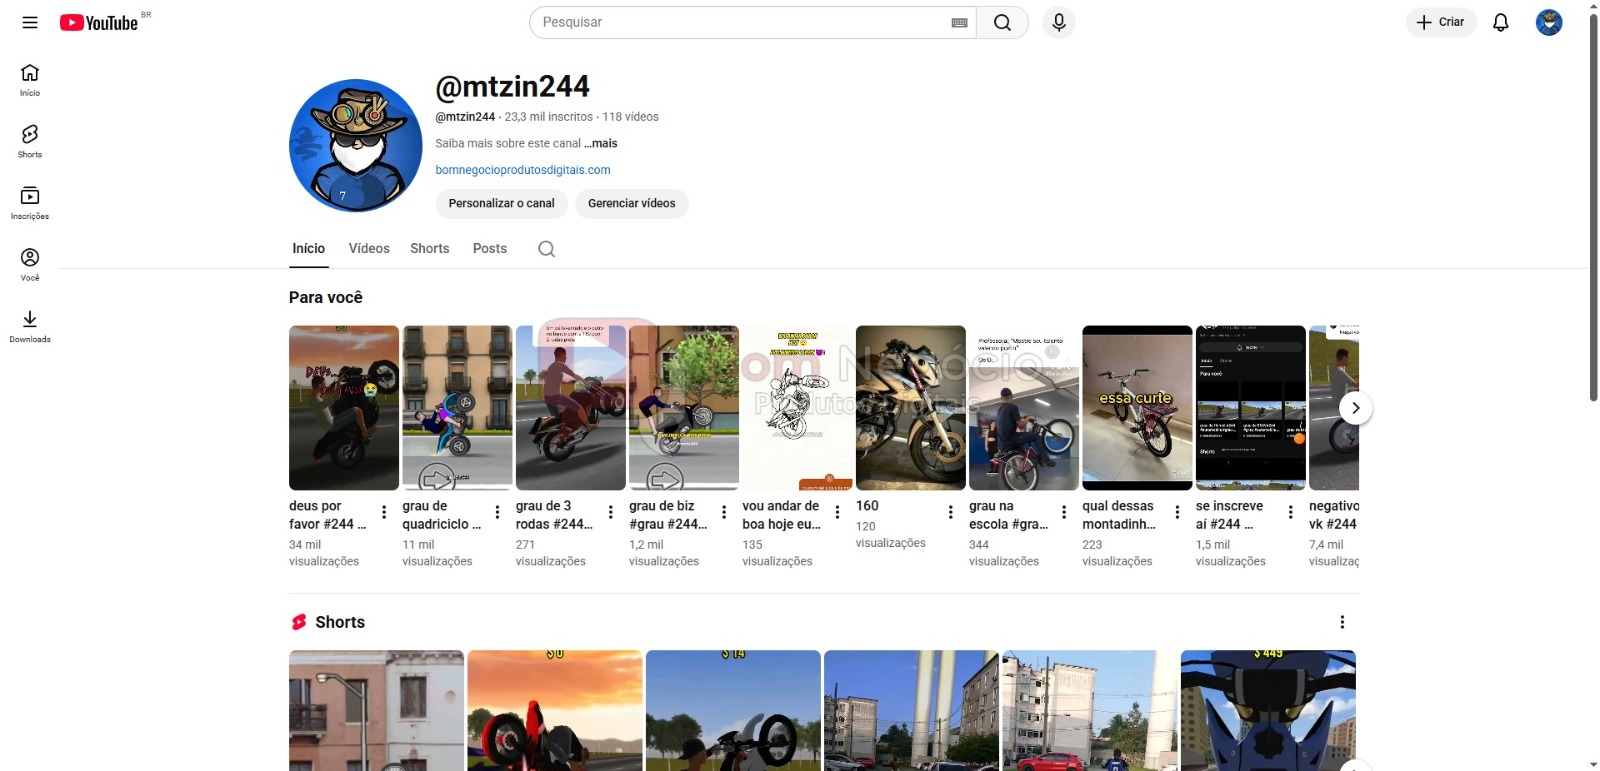Click the Personalizar o canal button

[501, 203]
